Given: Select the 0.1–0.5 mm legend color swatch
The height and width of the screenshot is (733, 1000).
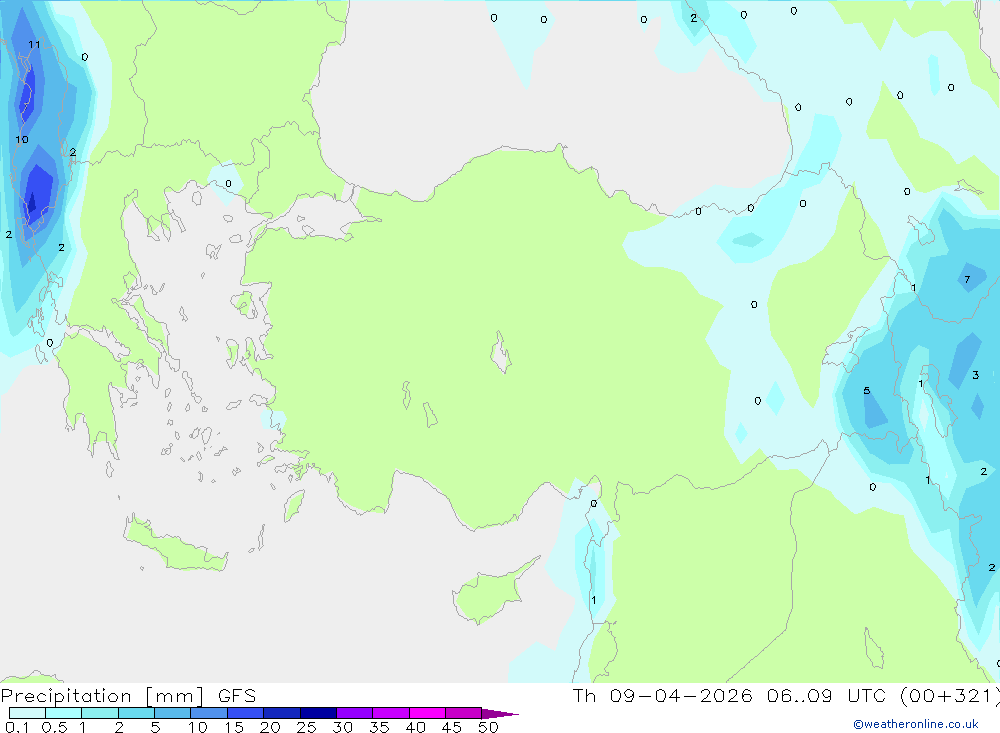Looking at the screenshot, I should pos(27,713).
